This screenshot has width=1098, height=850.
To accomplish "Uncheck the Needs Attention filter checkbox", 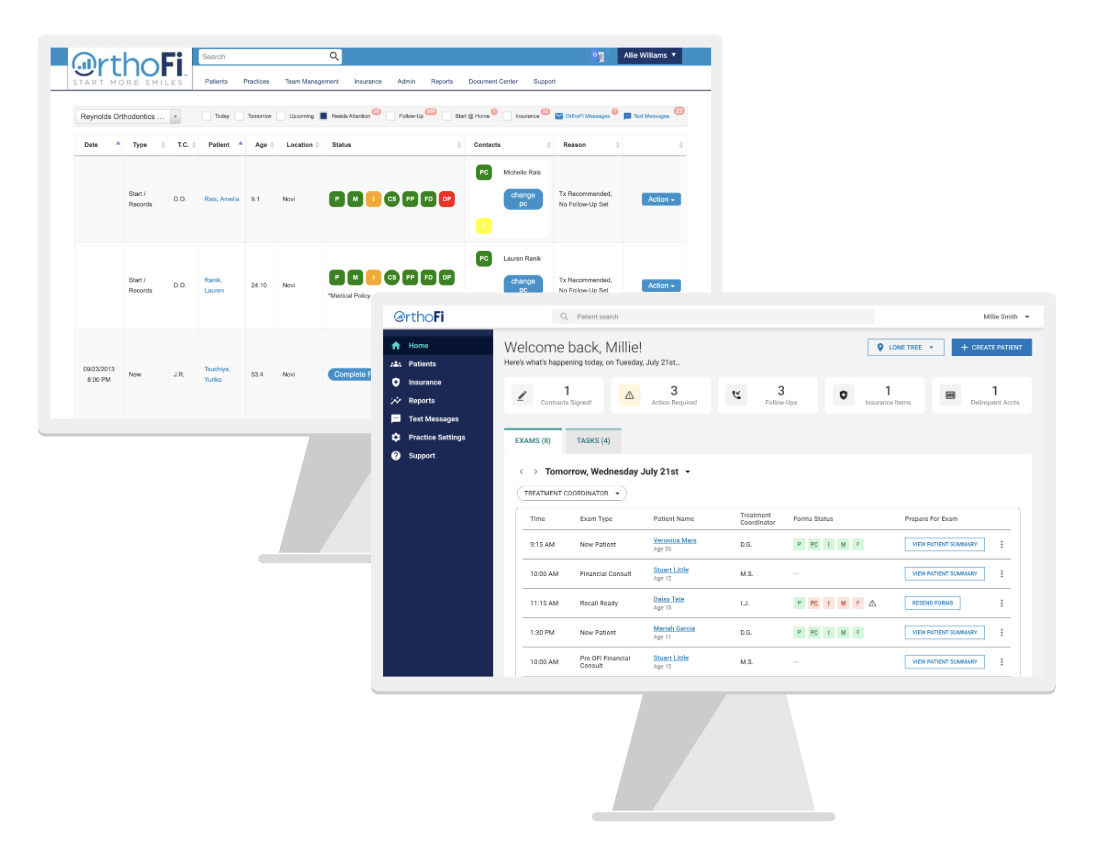I will pos(324,116).
